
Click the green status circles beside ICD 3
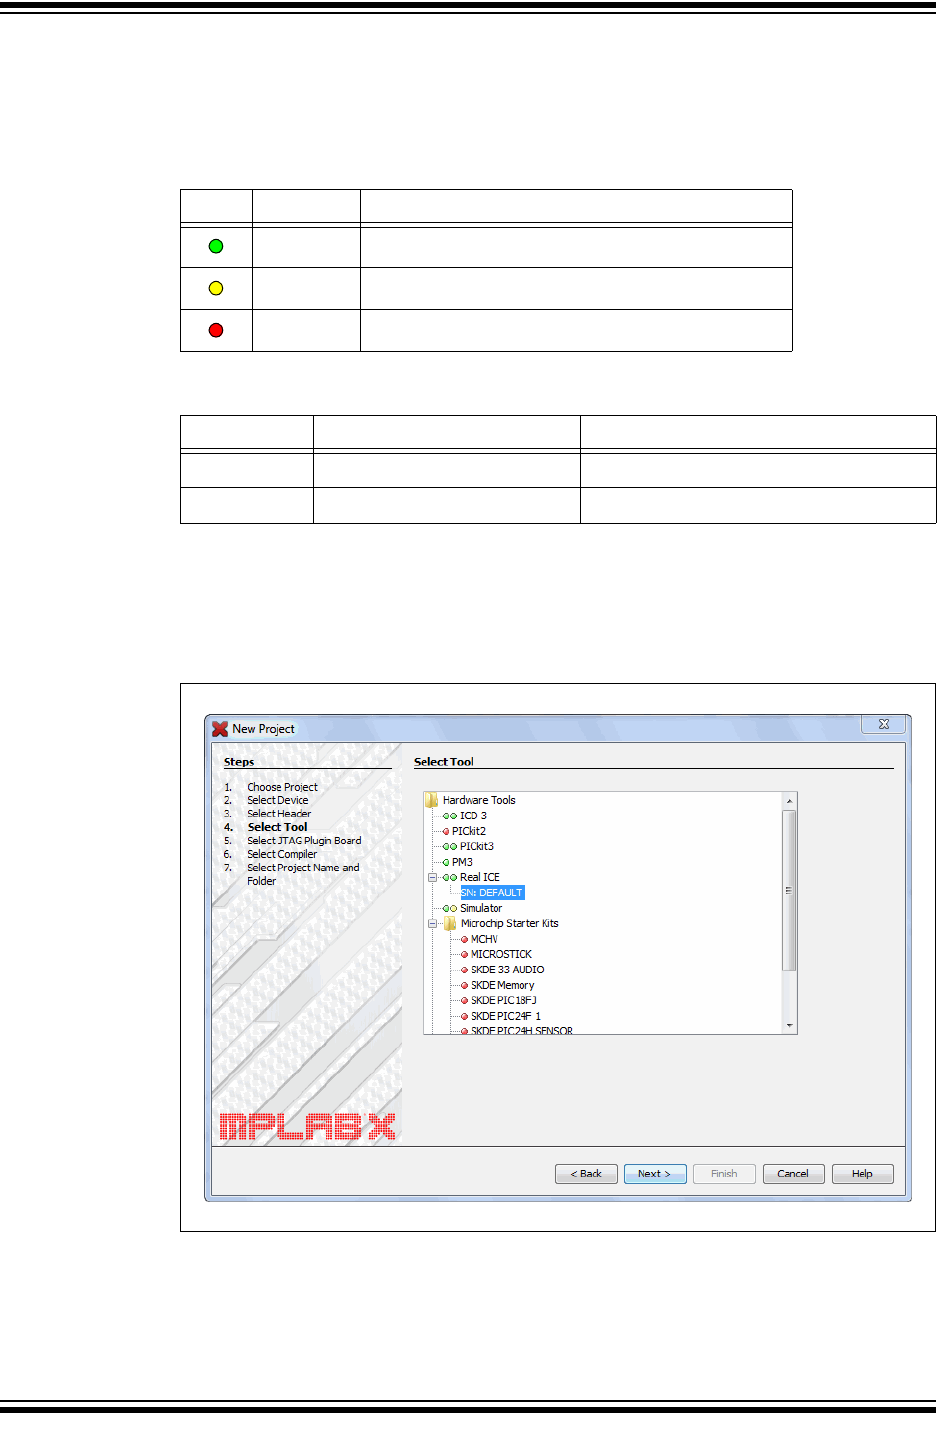[x=450, y=816]
